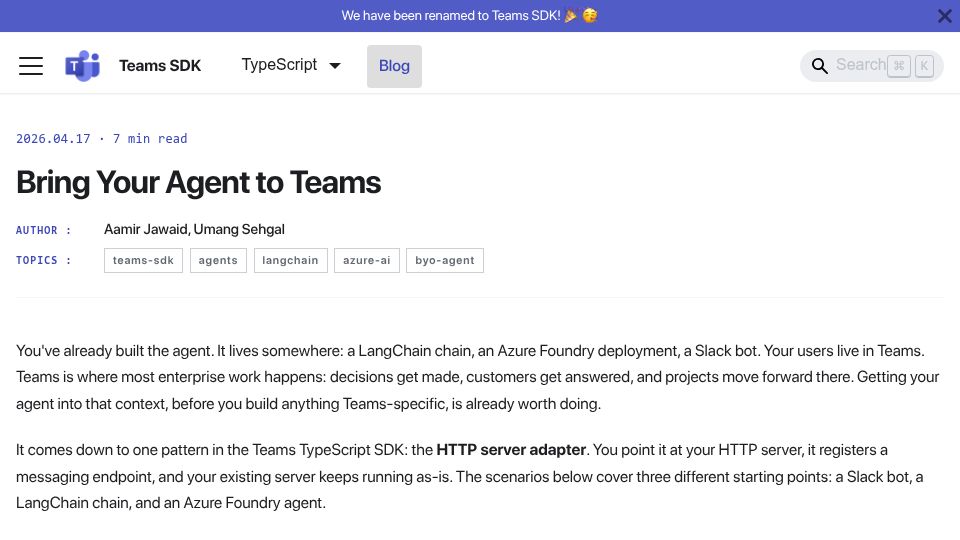Select the agents topic tag
This screenshot has height=540, width=960.
[x=218, y=260]
